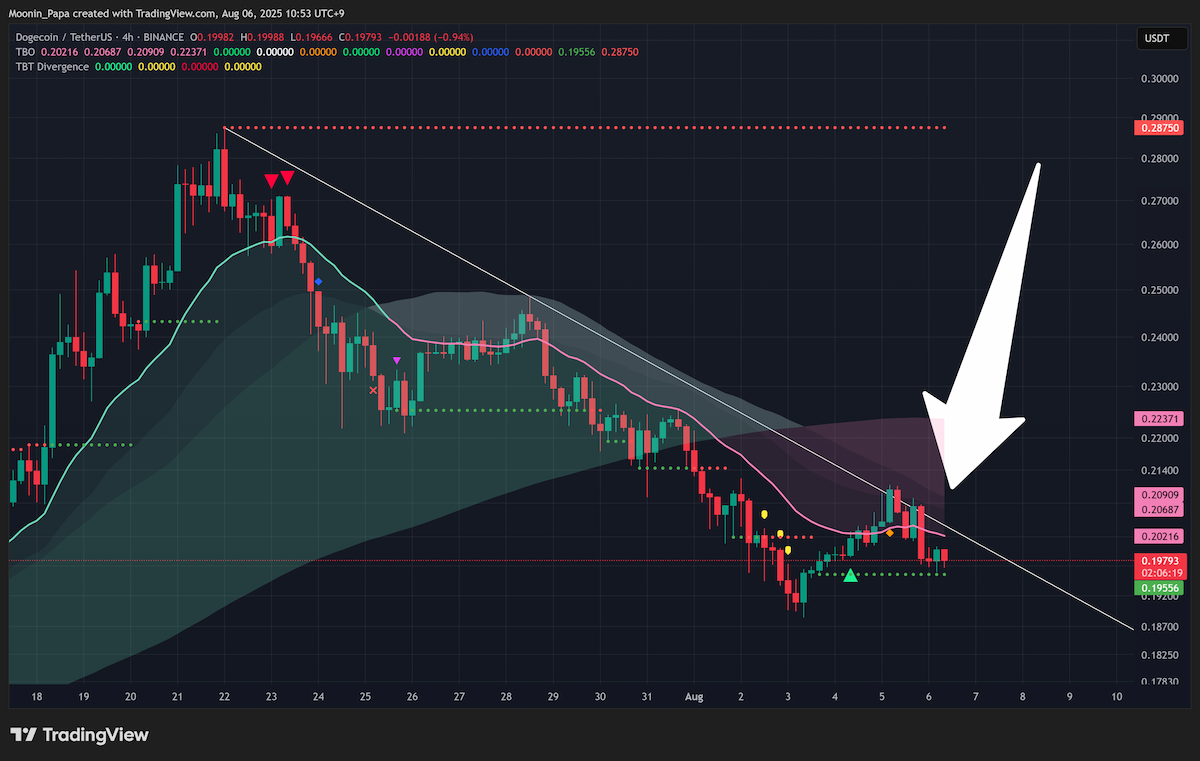The width and height of the screenshot is (1200, 761).
Task: Select the TBO indicator label
Action: click(x=26, y=51)
